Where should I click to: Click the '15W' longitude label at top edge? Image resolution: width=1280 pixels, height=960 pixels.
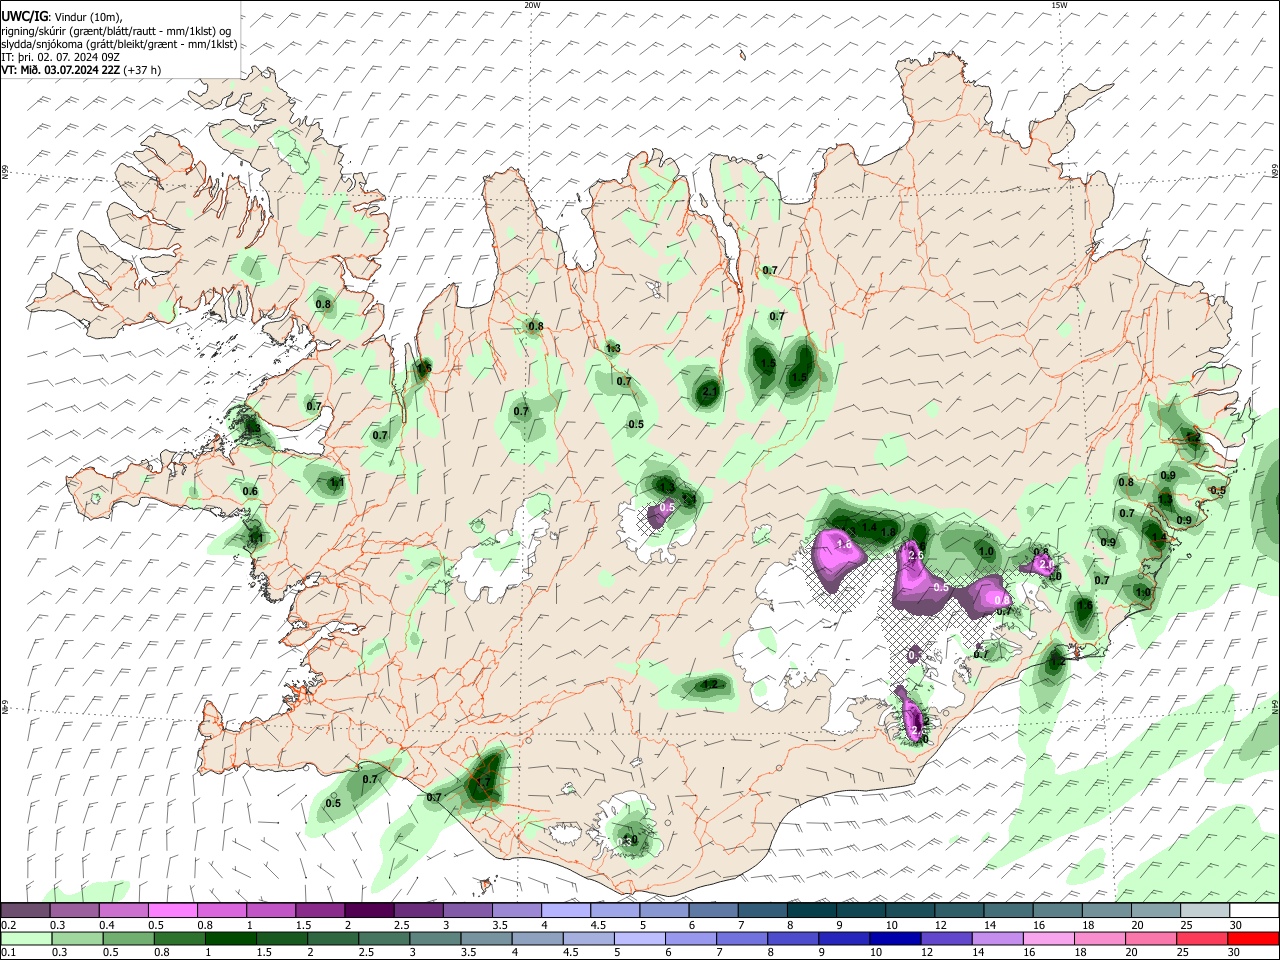point(1058,5)
